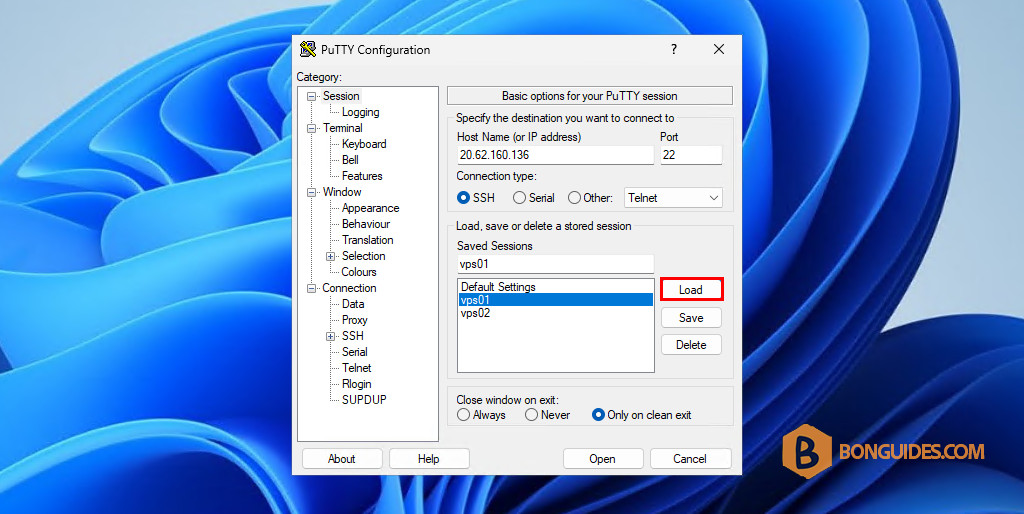Collapse the Connection tree node
1024x514 pixels.
coord(312,289)
